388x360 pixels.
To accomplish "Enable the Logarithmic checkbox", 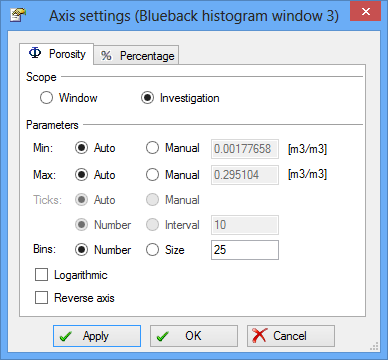I will [42, 275].
